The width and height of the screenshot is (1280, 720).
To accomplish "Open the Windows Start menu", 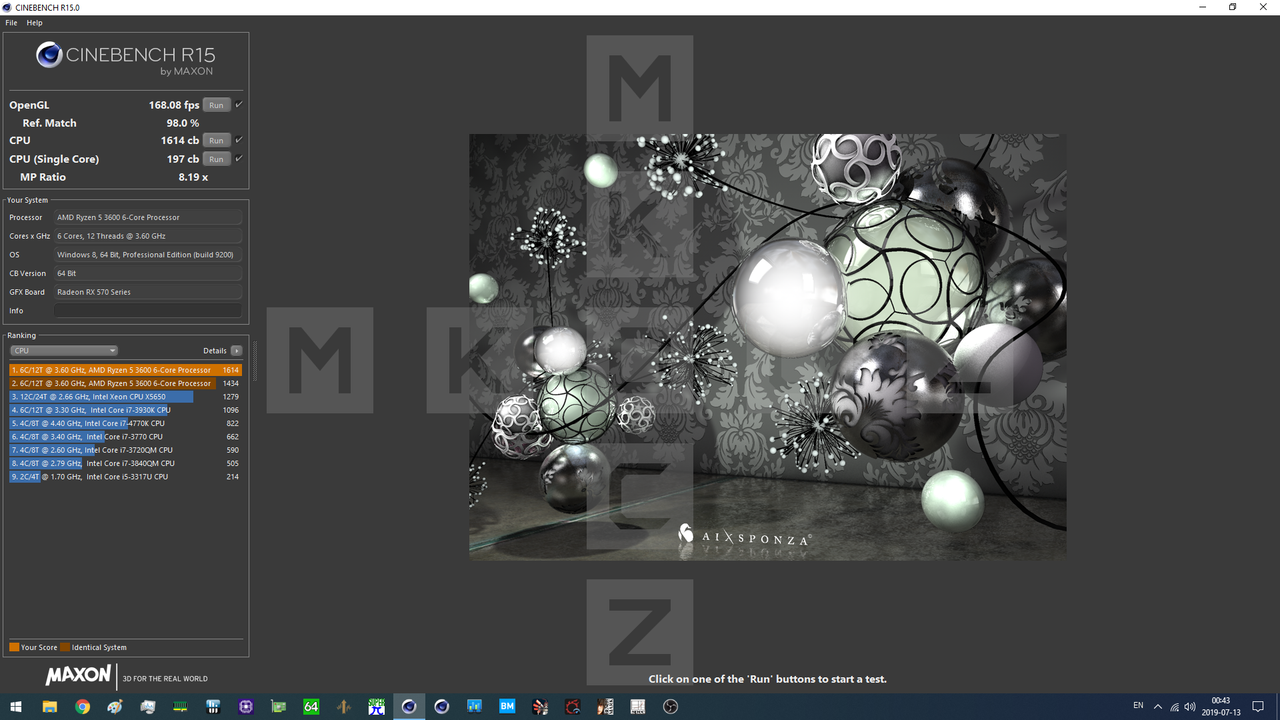I will point(16,706).
